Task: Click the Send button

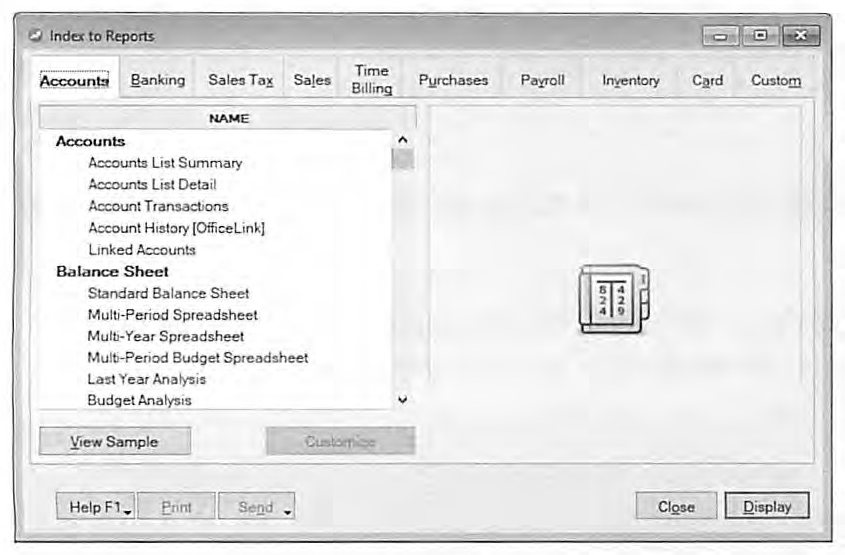Action: click(256, 507)
